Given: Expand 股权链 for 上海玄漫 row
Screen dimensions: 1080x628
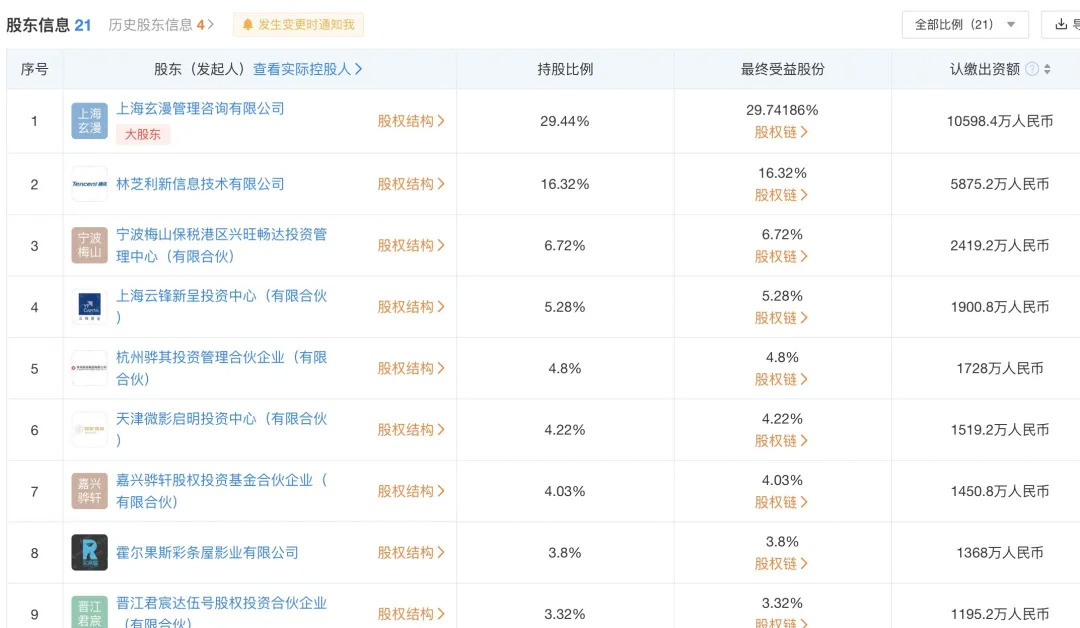Looking at the screenshot, I should point(781,132).
